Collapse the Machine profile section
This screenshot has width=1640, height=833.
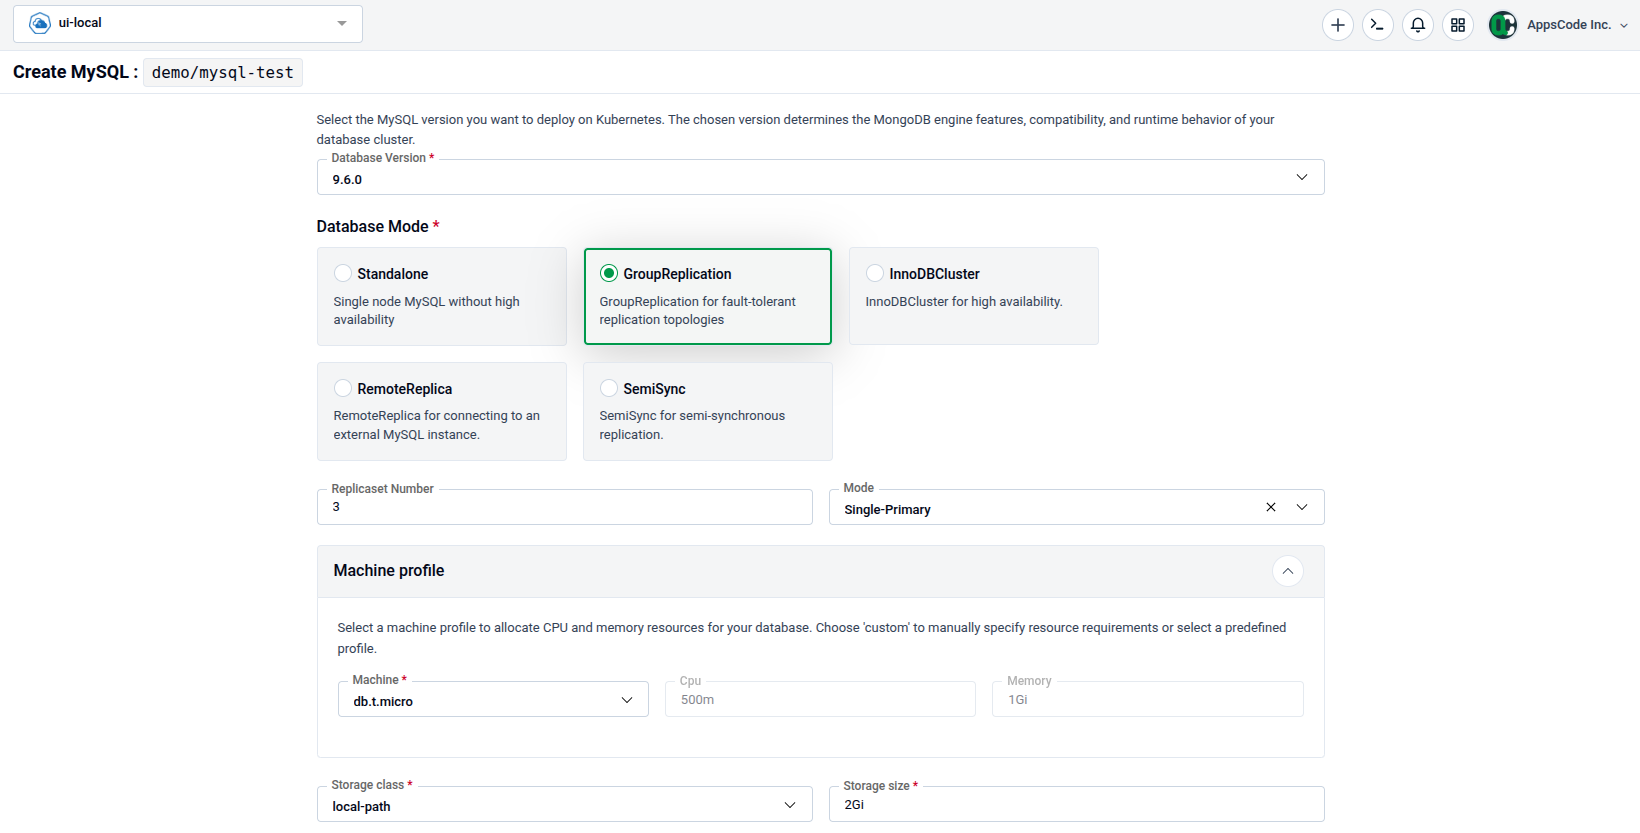click(x=1288, y=571)
